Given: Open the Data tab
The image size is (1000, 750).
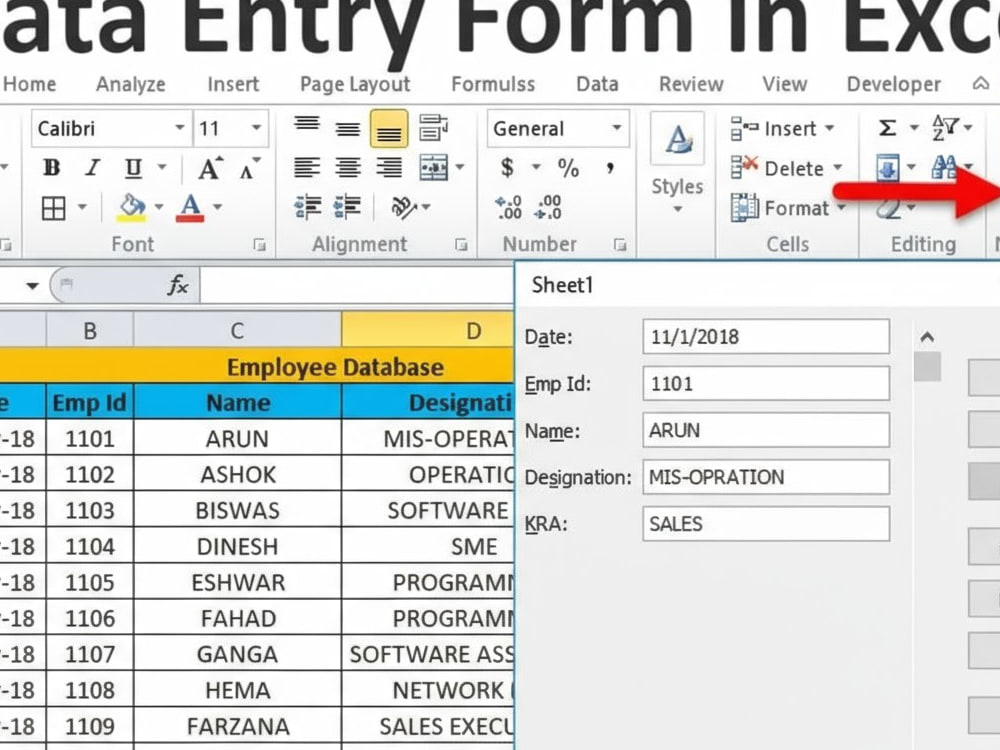Looking at the screenshot, I should (x=598, y=84).
